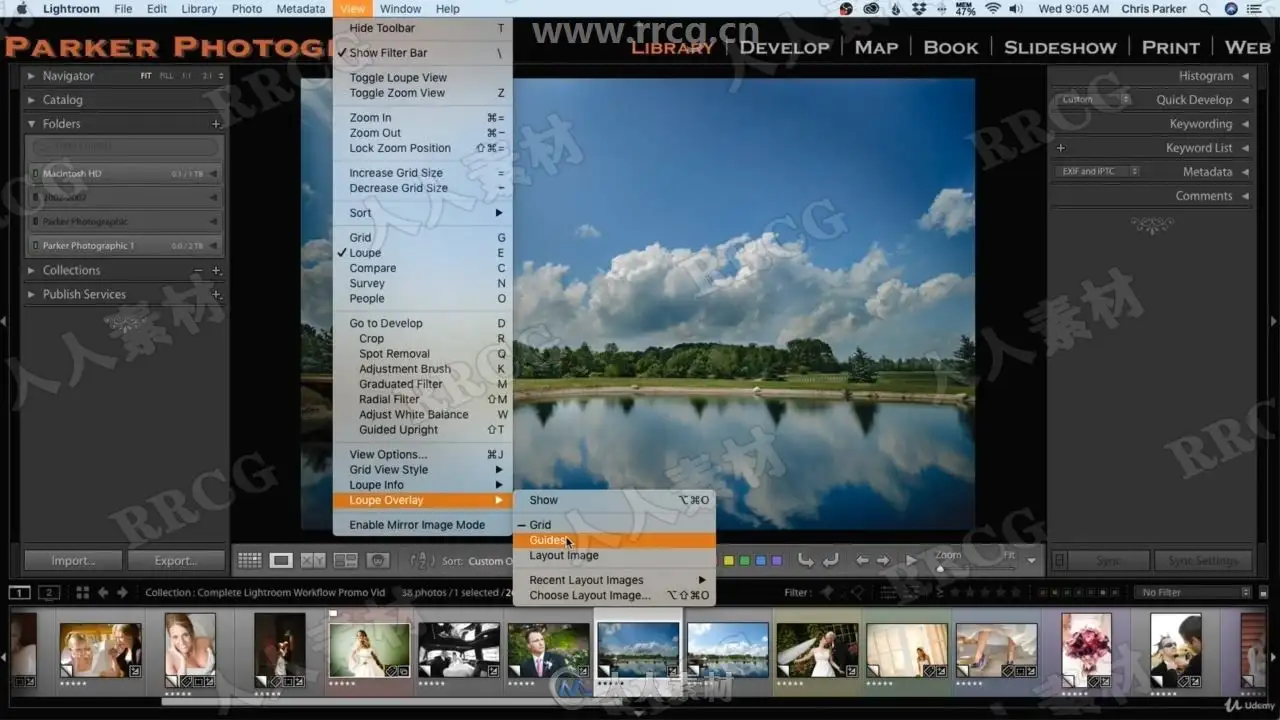Open the EXIF and IPTC metadata dropdown

tap(1098, 172)
